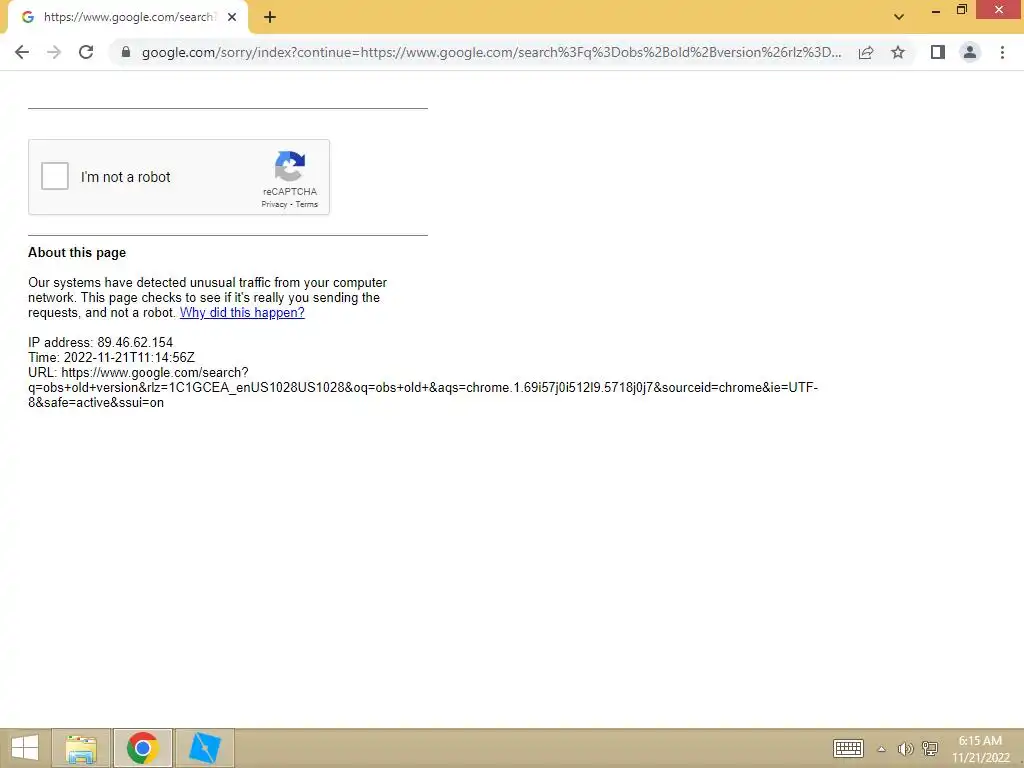Click the Chrome taskbar icon

(x=142, y=748)
